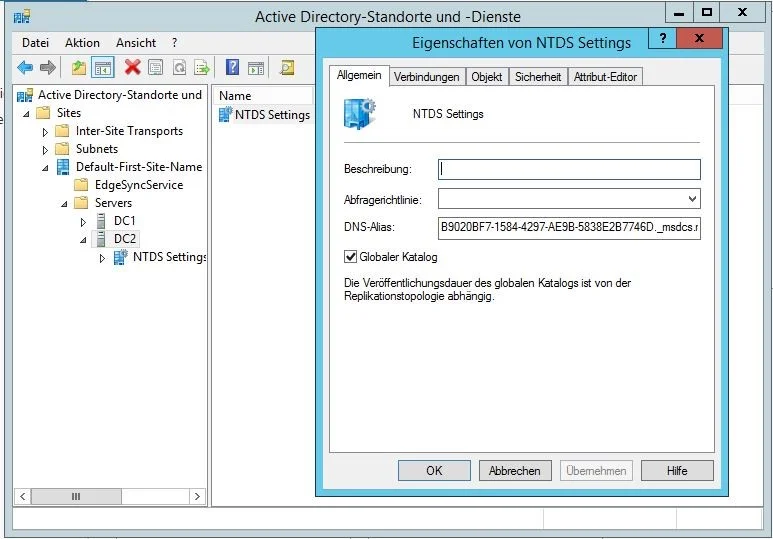
Task: Click the DNS-Alias text field
Action: coord(569,227)
